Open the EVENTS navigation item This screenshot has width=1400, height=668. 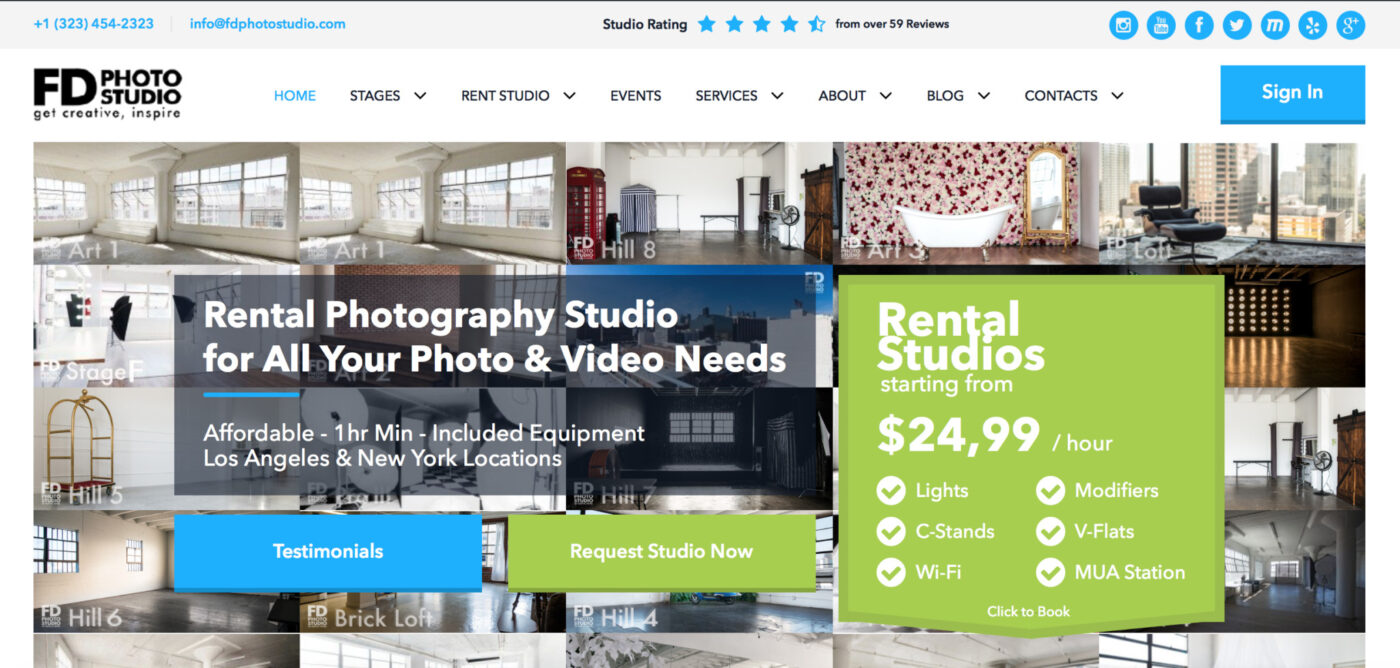pyautogui.click(x=635, y=96)
